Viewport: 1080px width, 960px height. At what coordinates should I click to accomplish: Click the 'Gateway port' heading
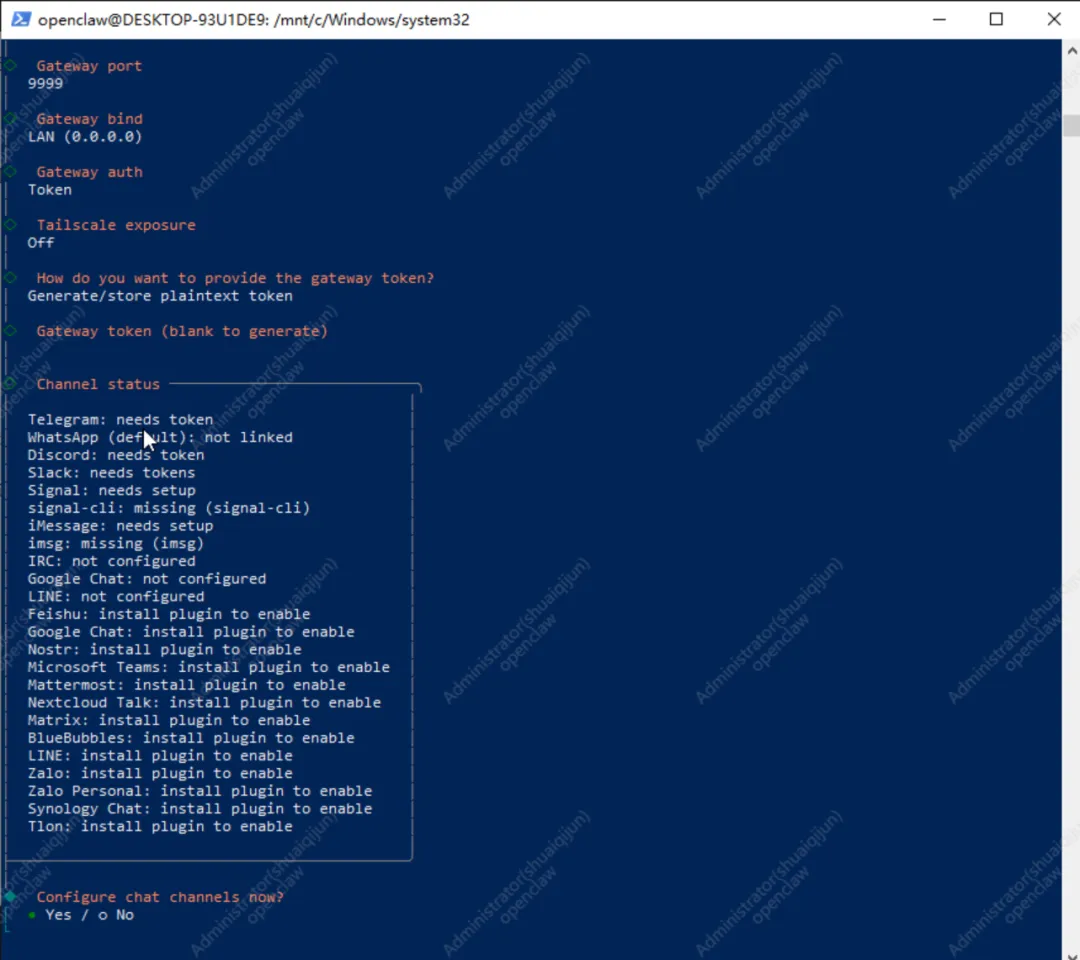tap(89, 65)
